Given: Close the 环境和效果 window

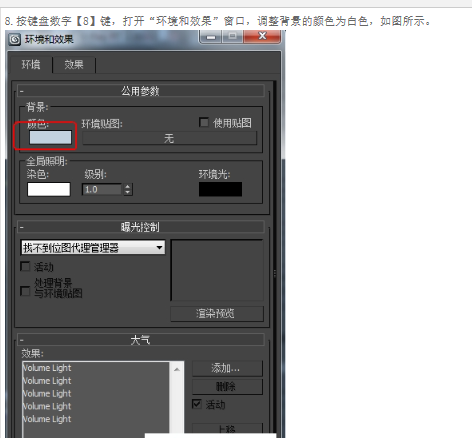Looking at the screenshot, I should [x=262, y=36].
